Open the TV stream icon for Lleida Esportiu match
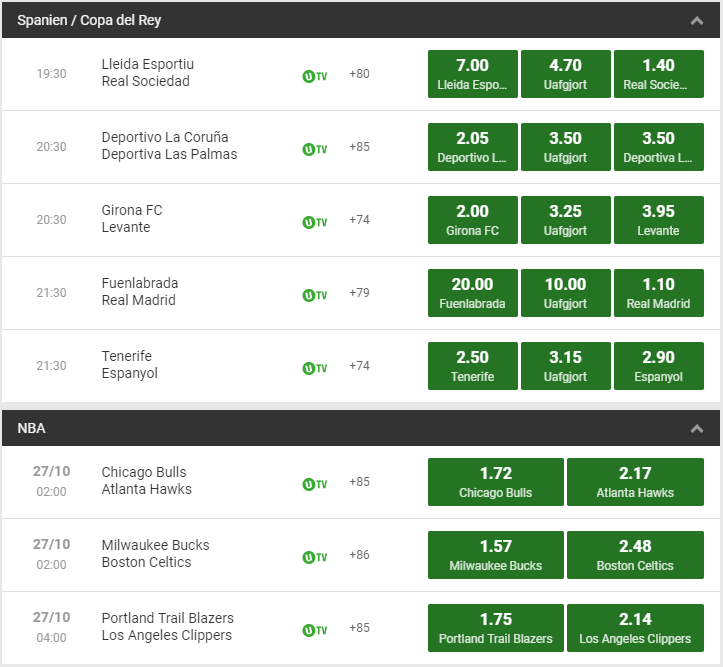723x667 pixels. point(314,76)
